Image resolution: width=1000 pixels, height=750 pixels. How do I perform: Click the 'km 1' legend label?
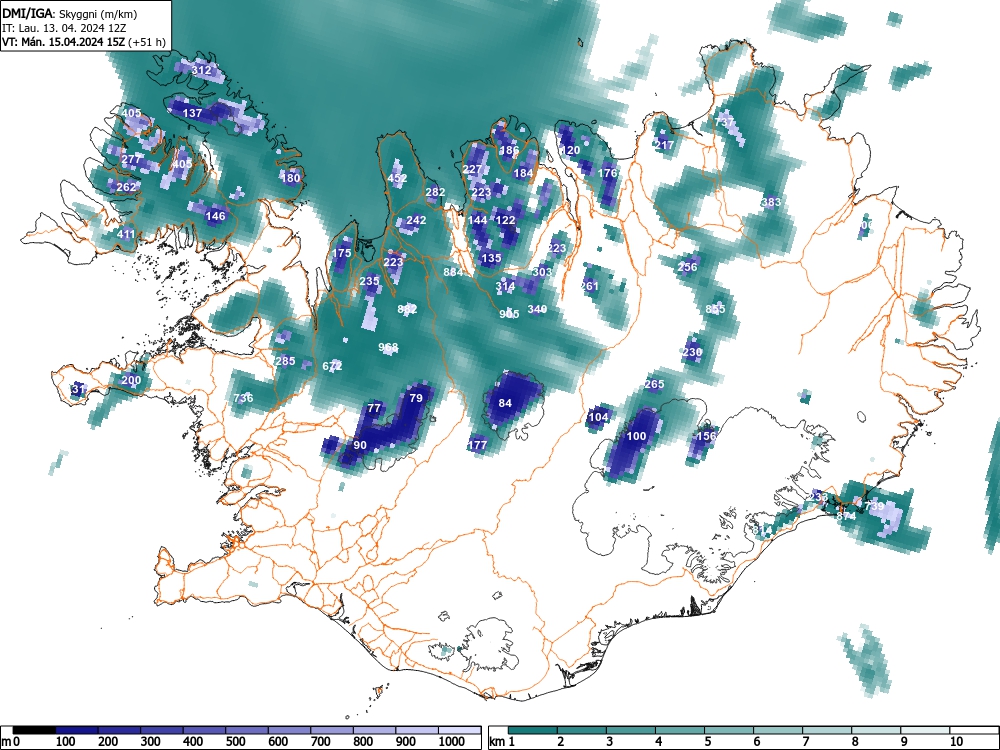pos(502,742)
